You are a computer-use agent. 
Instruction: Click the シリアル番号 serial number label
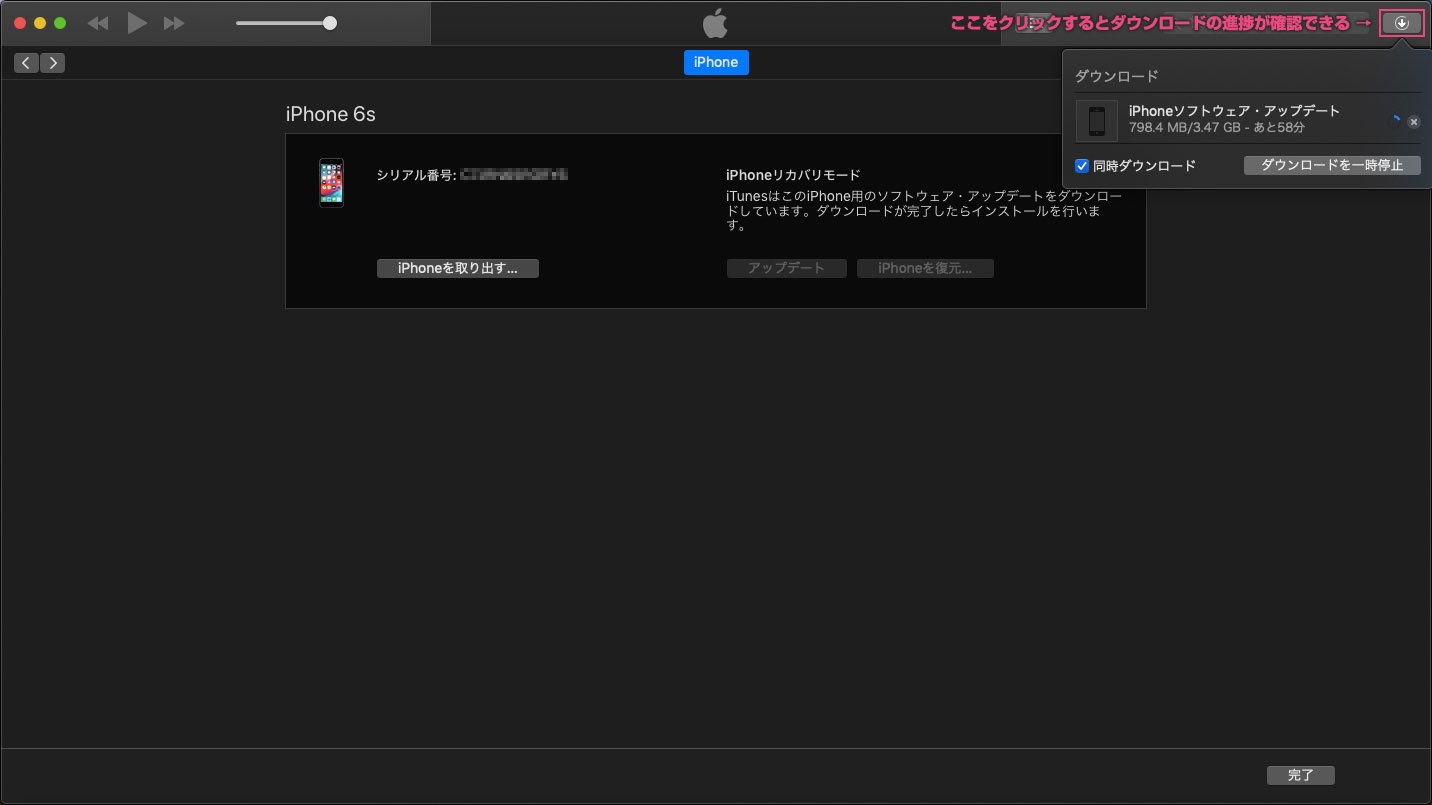pyautogui.click(x=416, y=175)
